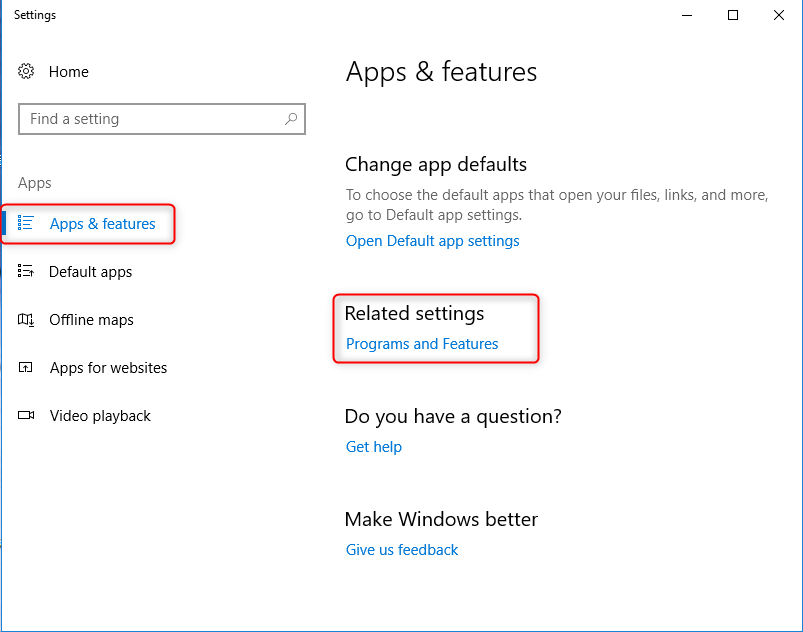Click the Home gear icon

tap(27, 72)
